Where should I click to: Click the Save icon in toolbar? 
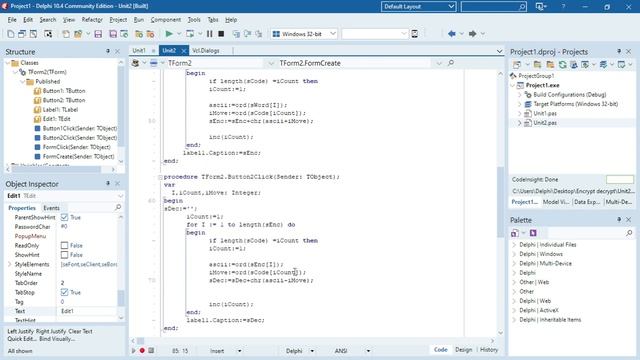click(x=98, y=34)
